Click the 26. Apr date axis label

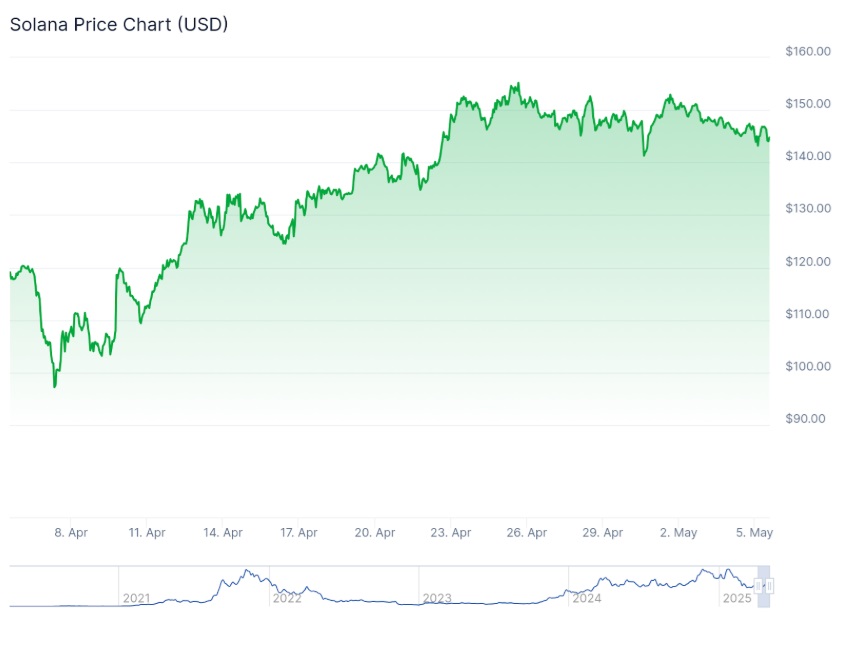pyautogui.click(x=527, y=533)
